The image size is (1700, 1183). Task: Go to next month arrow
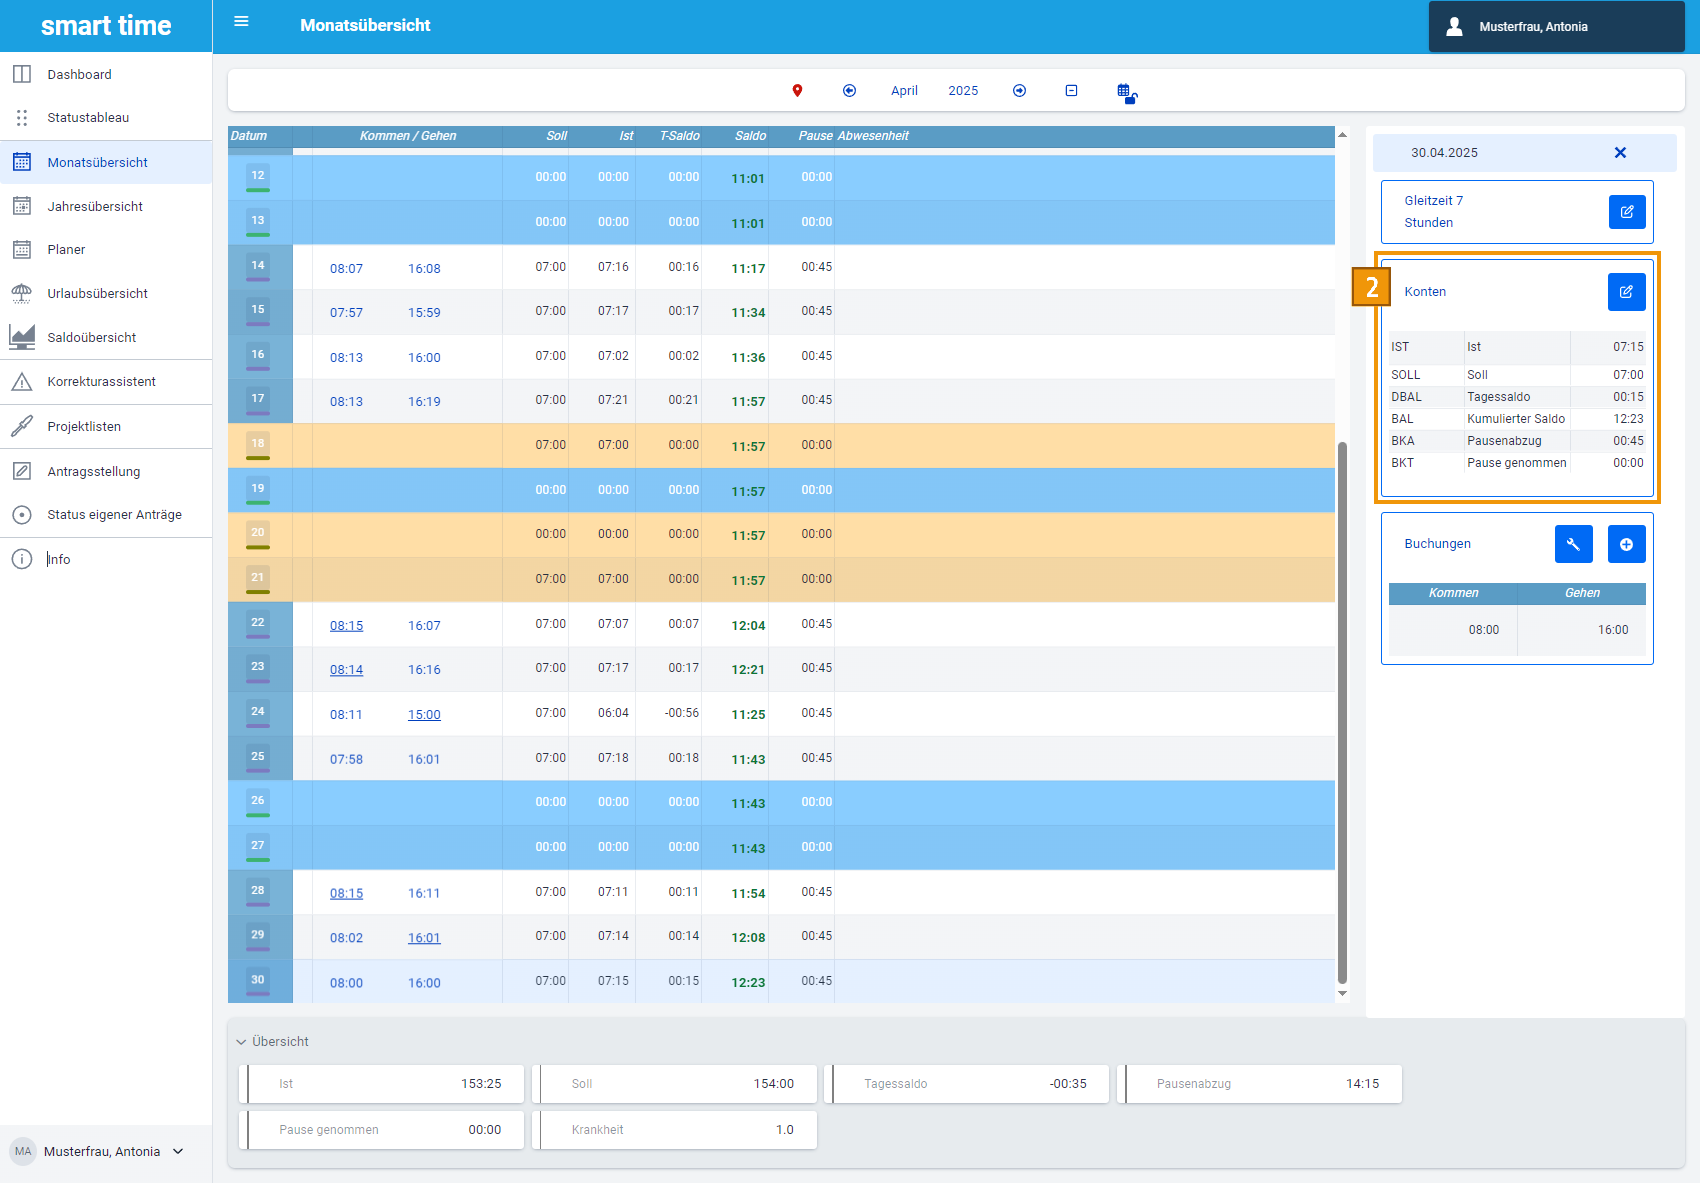click(1019, 91)
